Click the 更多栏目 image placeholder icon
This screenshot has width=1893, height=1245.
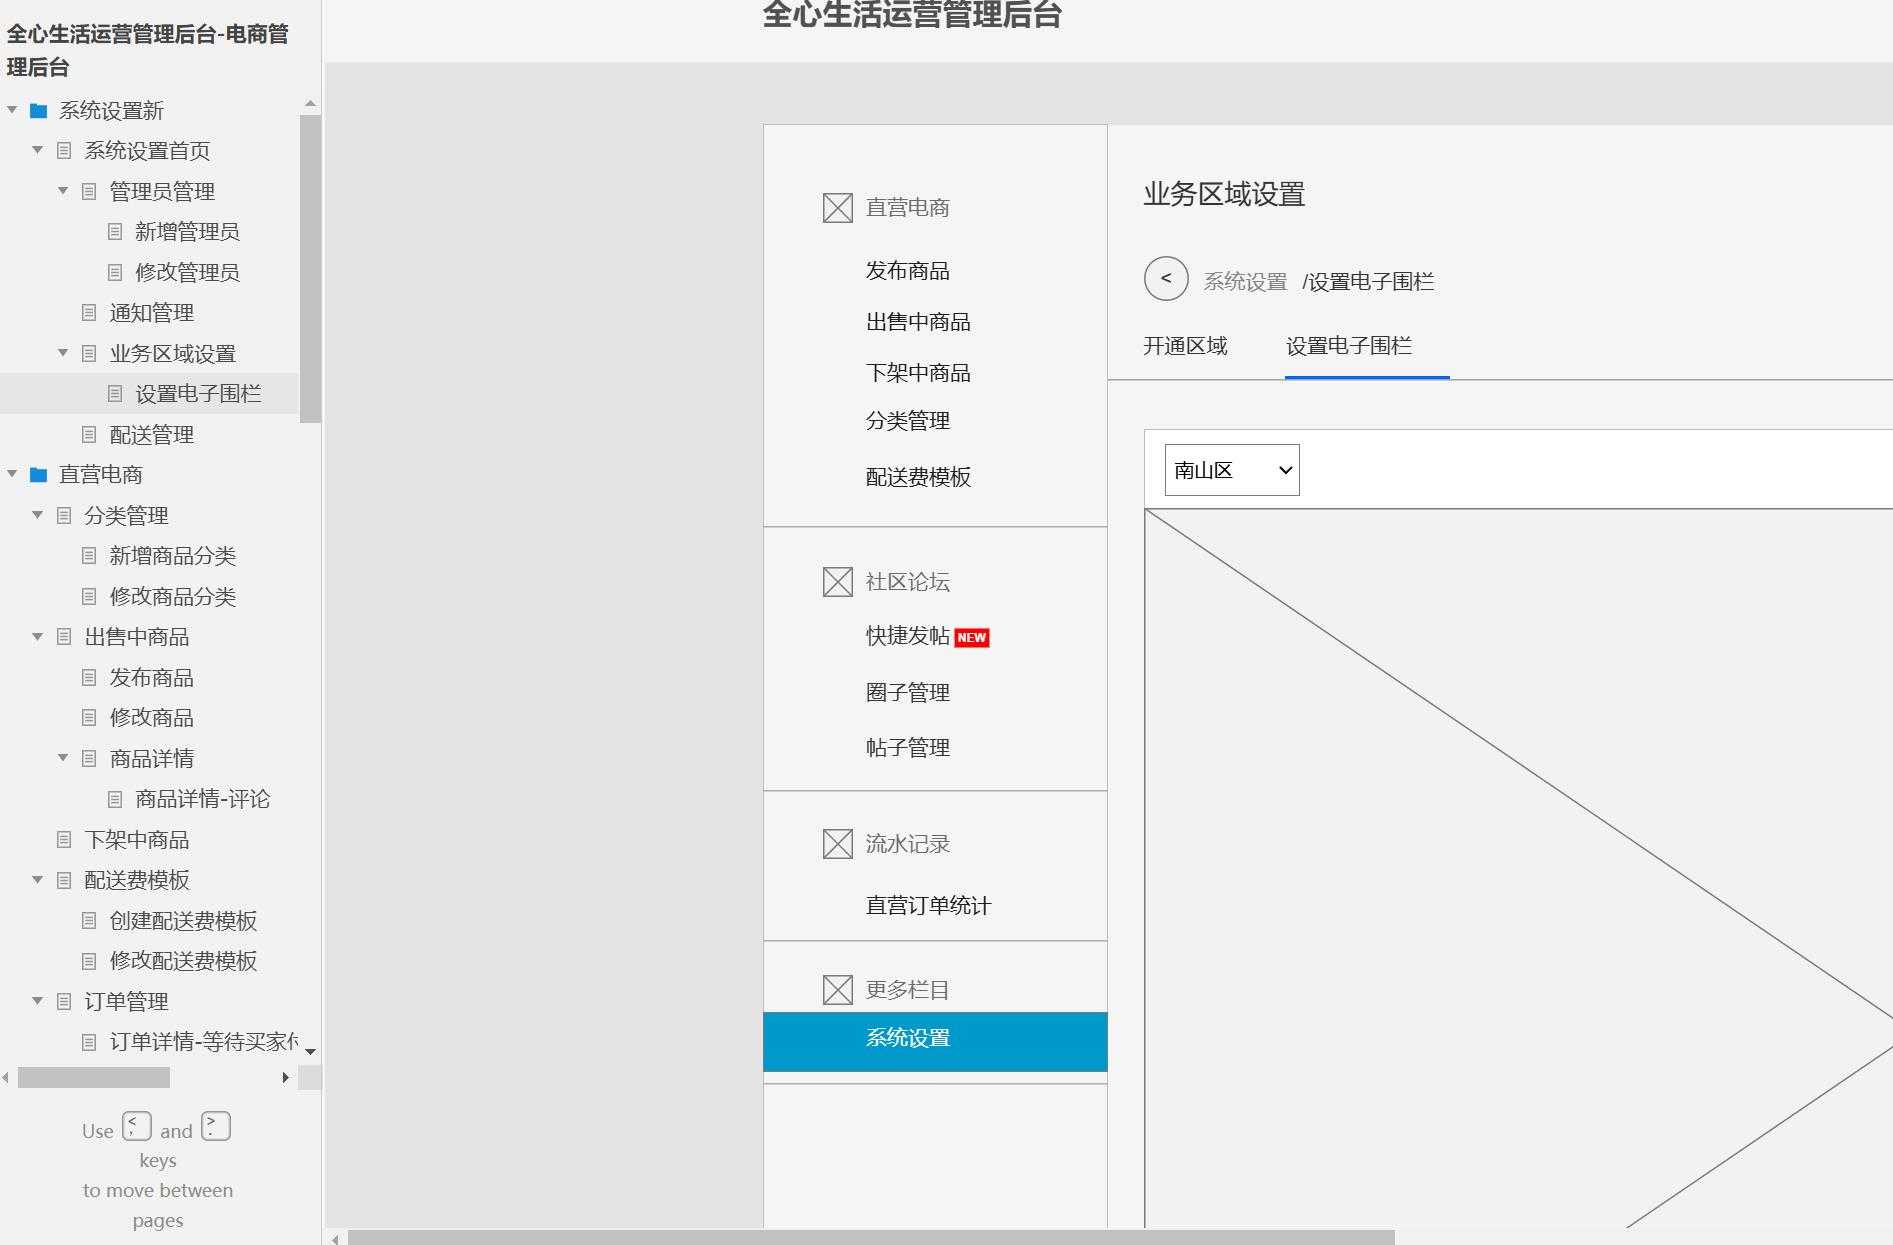tap(836, 989)
